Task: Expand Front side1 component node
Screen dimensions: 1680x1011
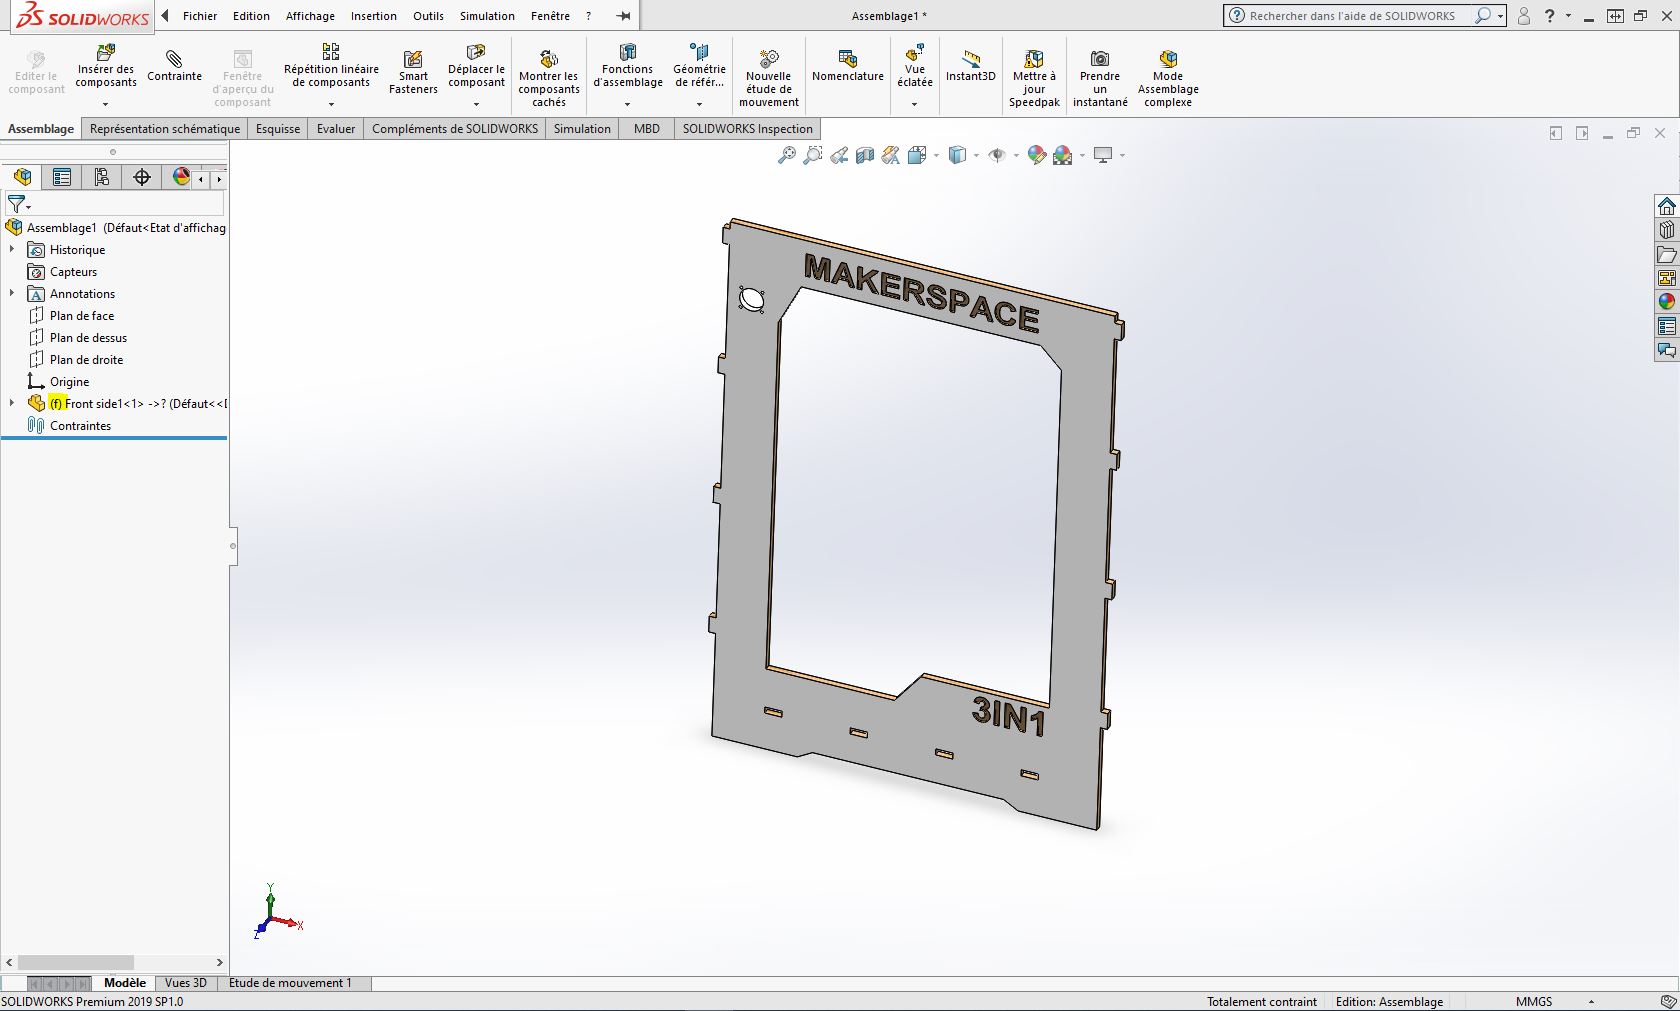Action: coord(12,404)
